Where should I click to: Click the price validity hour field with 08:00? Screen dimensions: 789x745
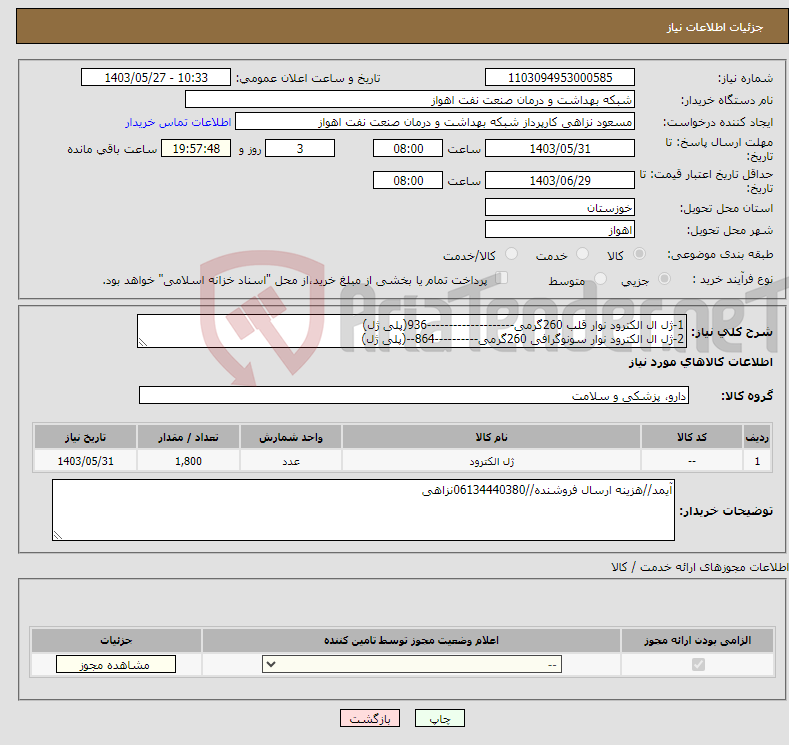click(408, 180)
